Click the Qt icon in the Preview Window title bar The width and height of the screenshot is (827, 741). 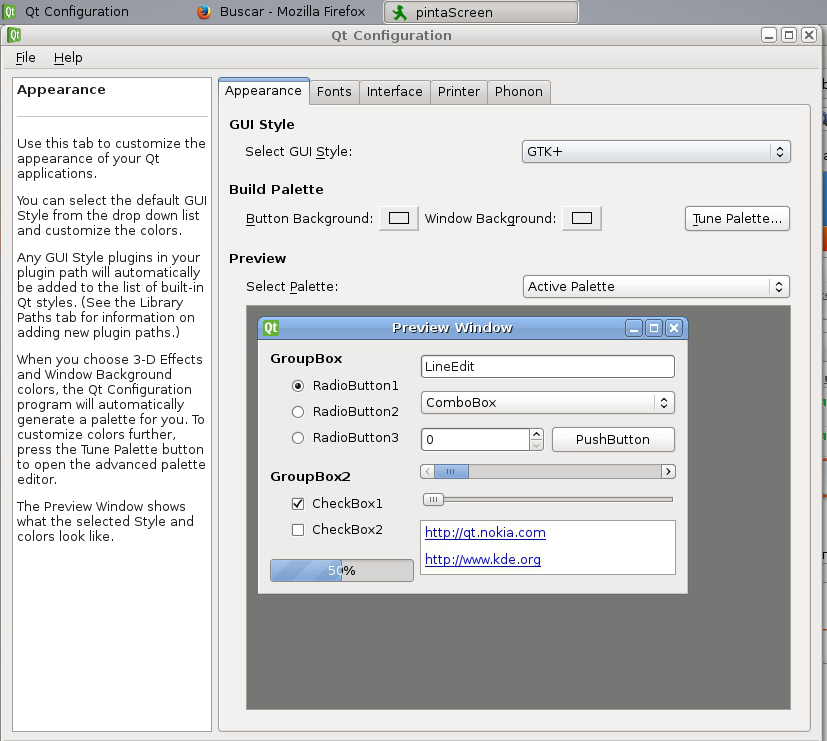pos(271,328)
